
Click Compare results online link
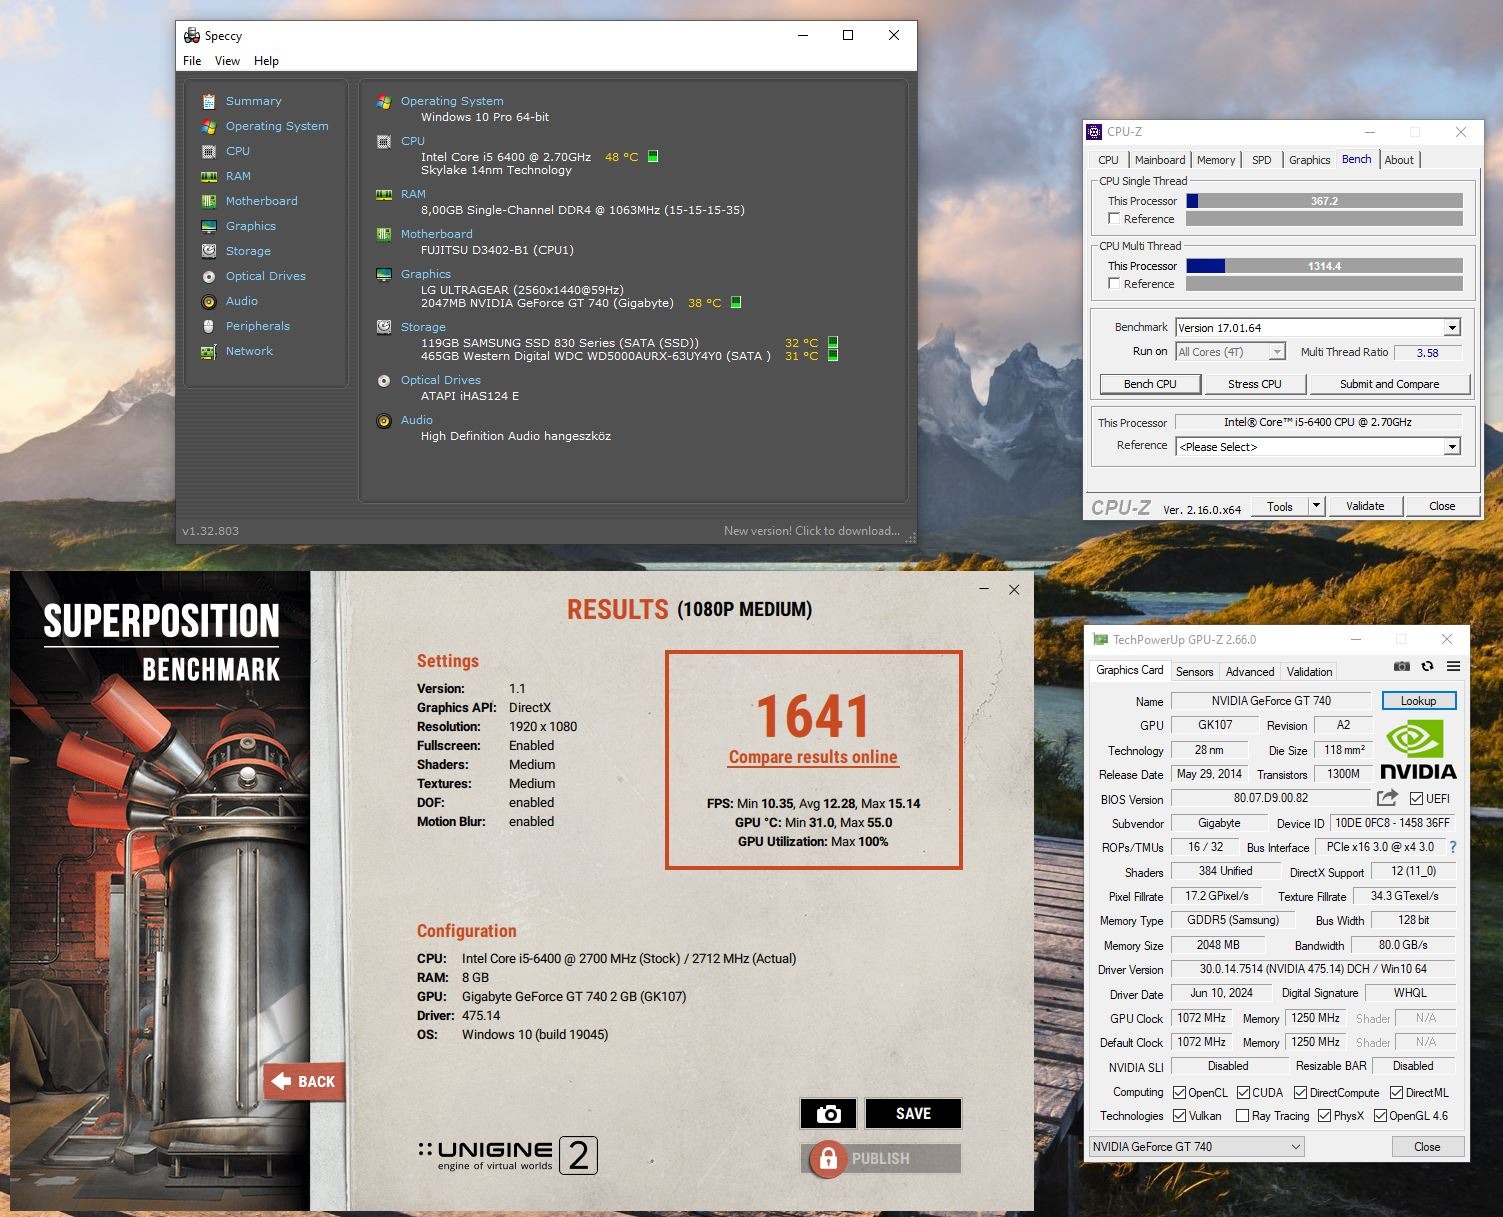click(x=813, y=757)
